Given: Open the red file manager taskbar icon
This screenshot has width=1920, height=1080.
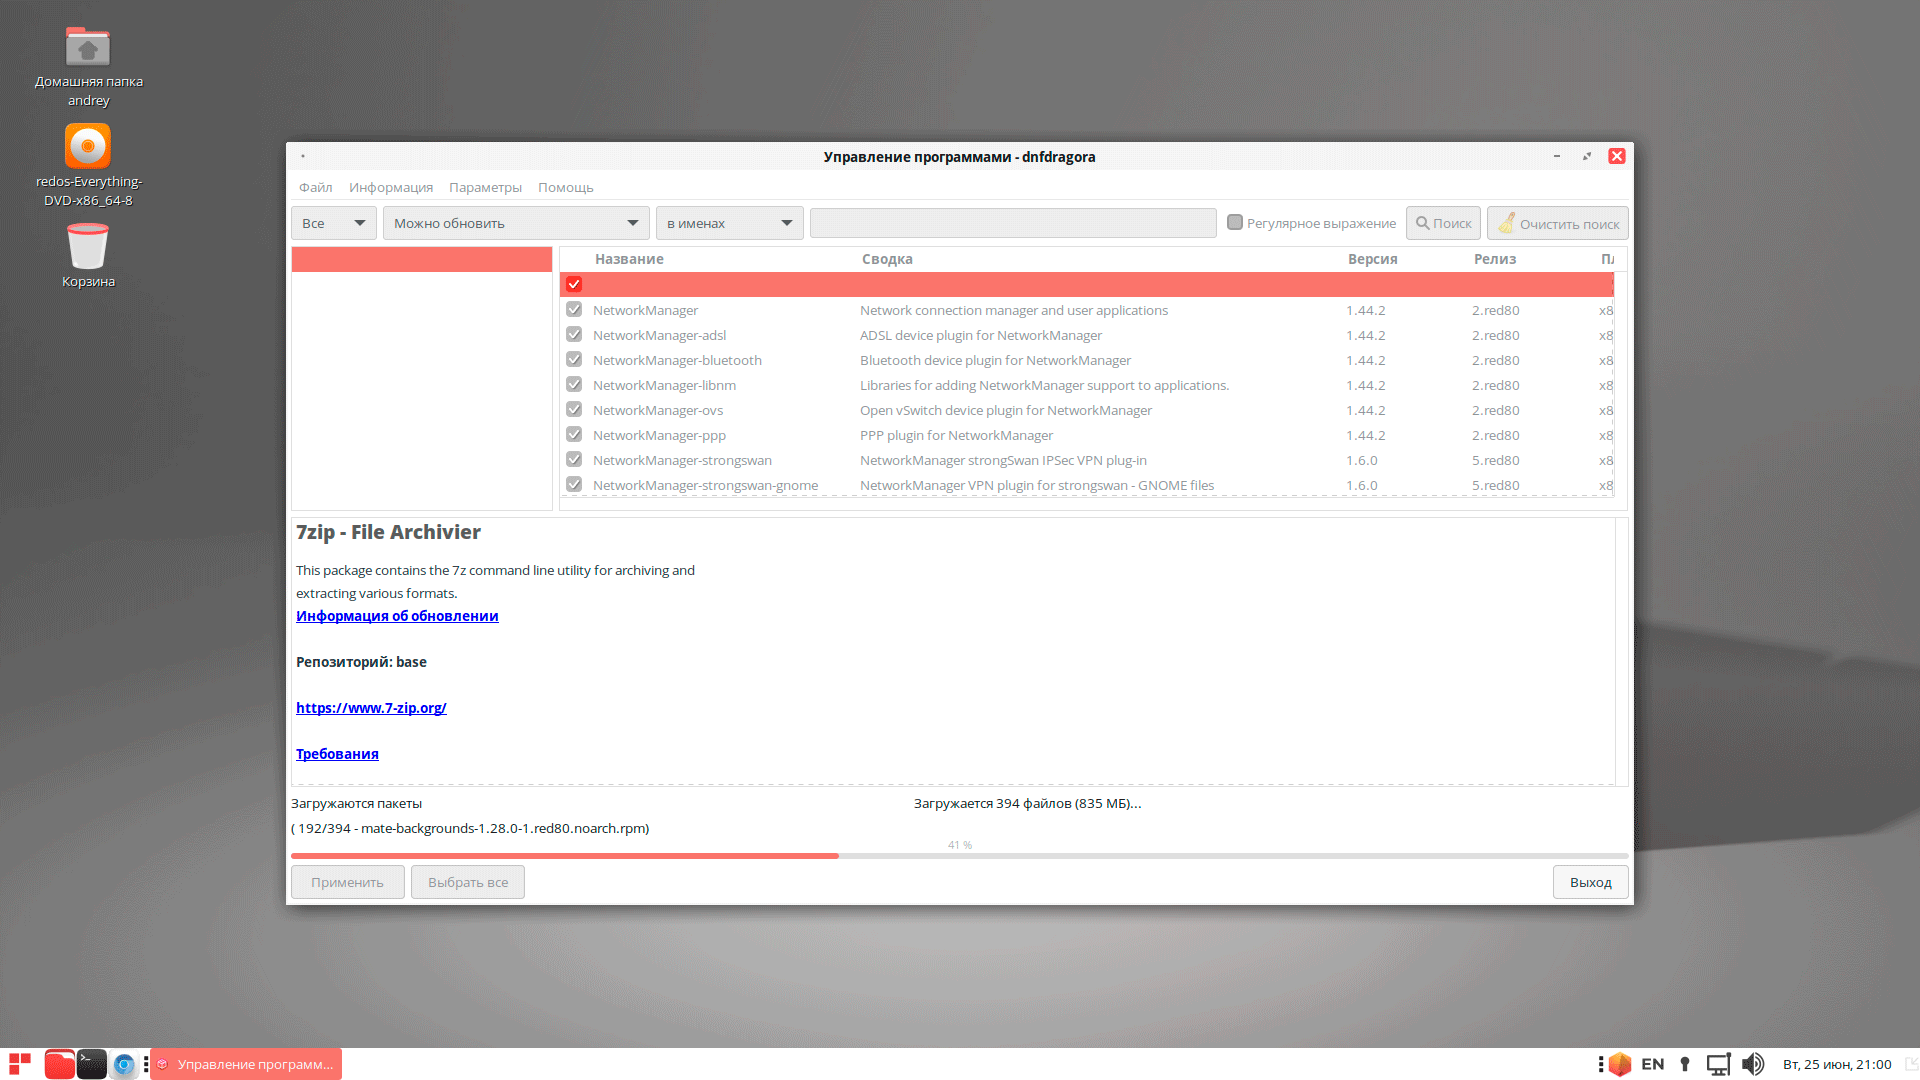Looking at the screenshot, I should [x=59, y=1064].
